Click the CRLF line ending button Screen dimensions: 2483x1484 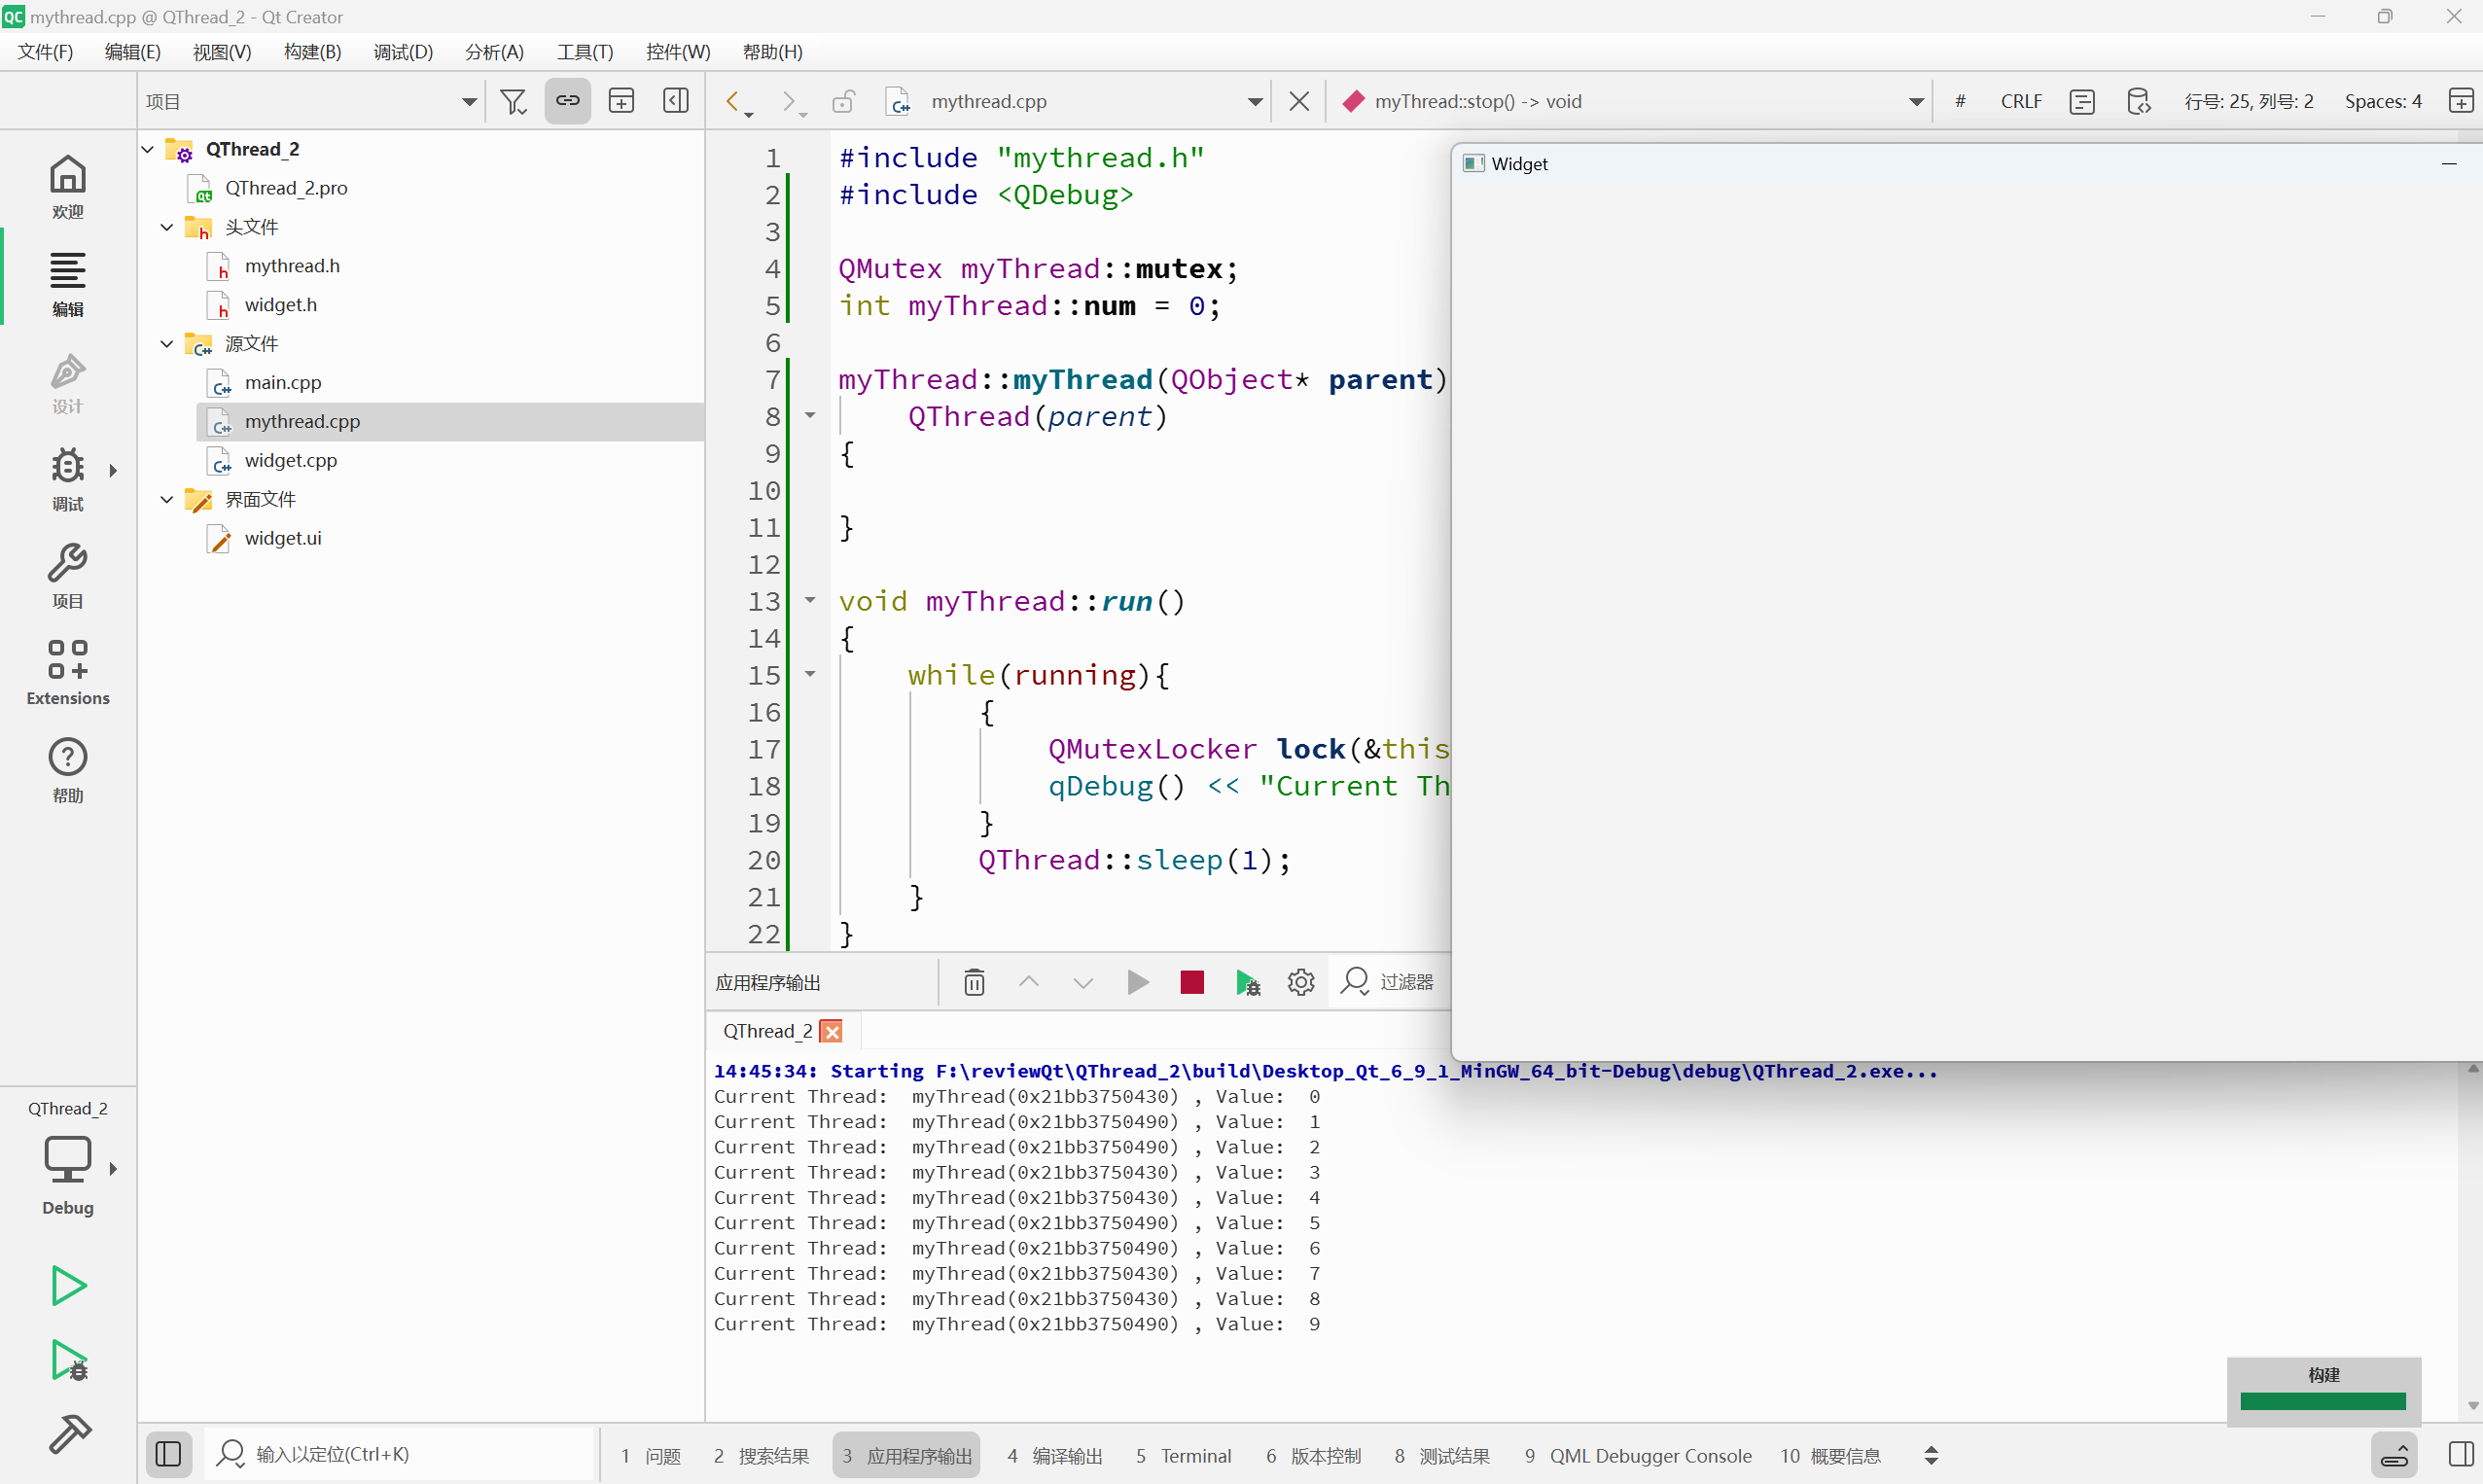2020,101
